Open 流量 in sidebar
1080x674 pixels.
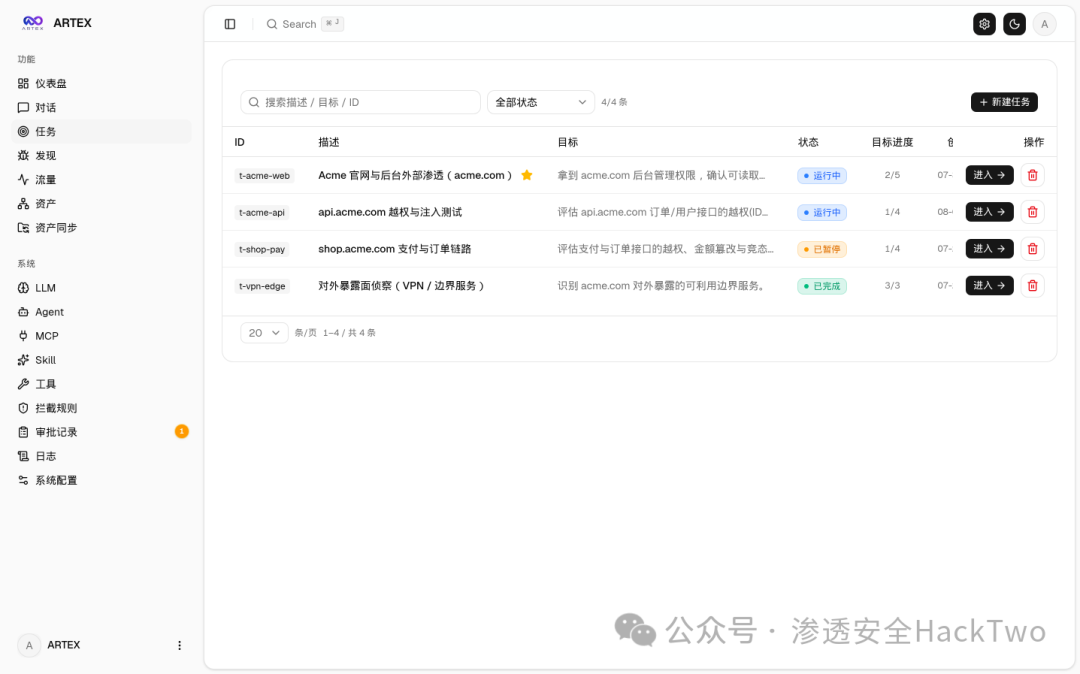pyautogui.click(x=101, y=180)
